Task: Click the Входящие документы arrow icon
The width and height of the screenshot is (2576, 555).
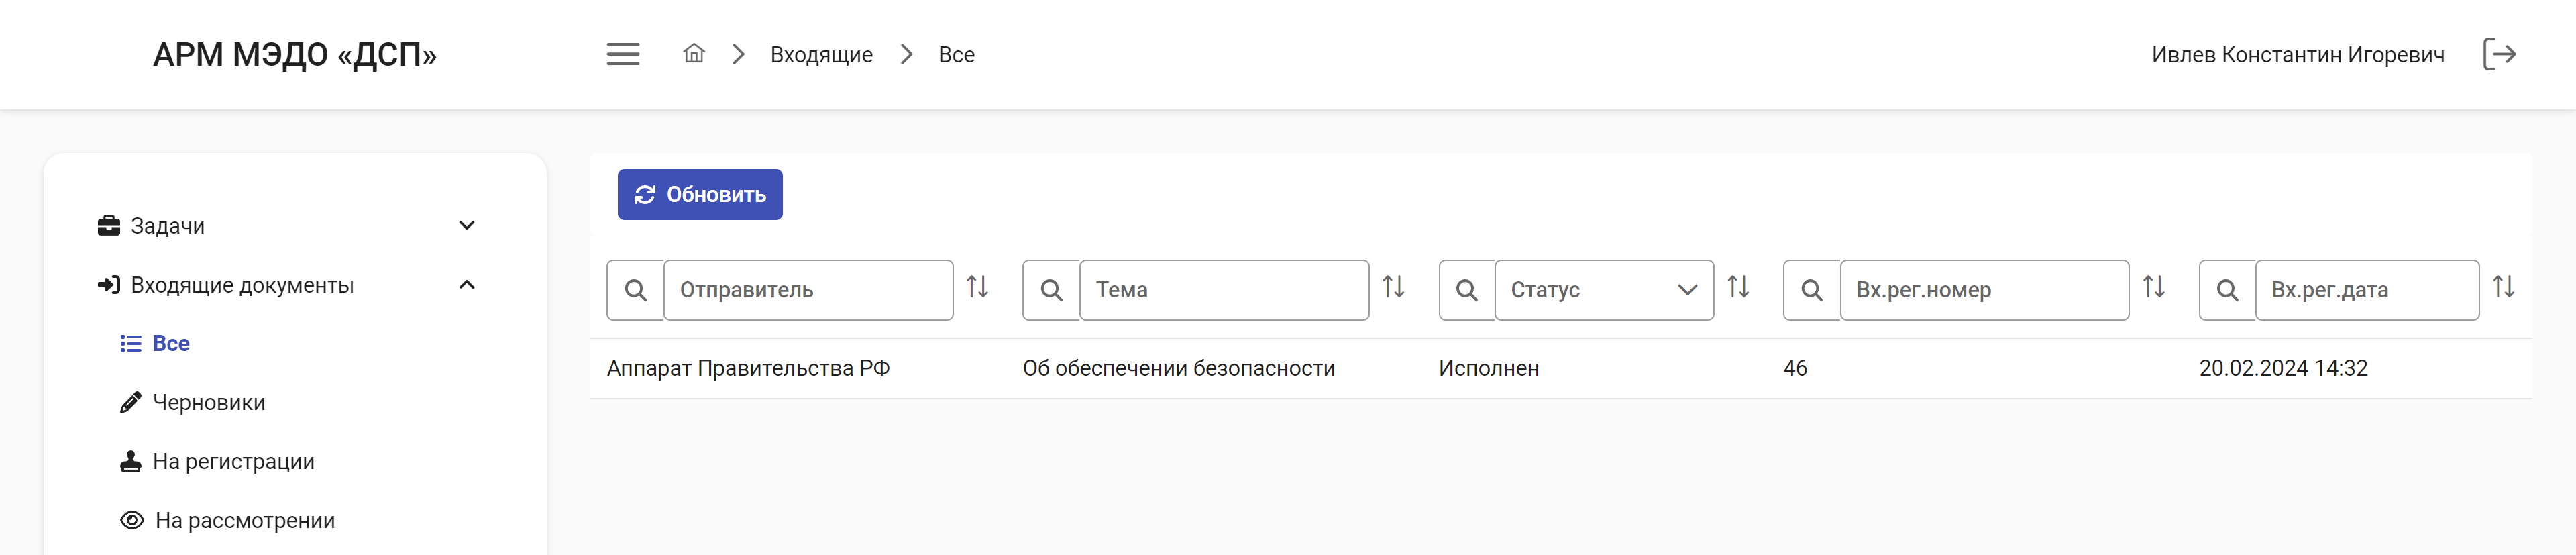Action: click(109, 285)
